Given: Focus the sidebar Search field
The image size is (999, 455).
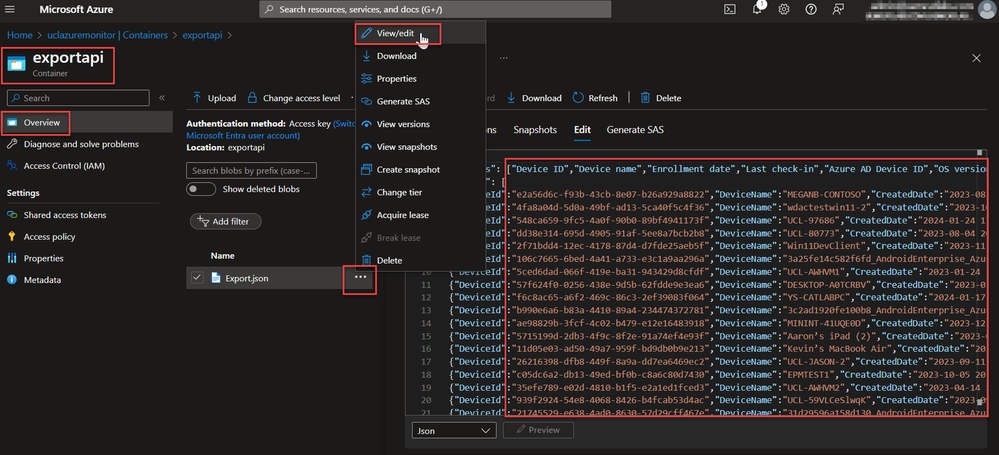Looking at the screenshot, I should (x=78, y=98).
